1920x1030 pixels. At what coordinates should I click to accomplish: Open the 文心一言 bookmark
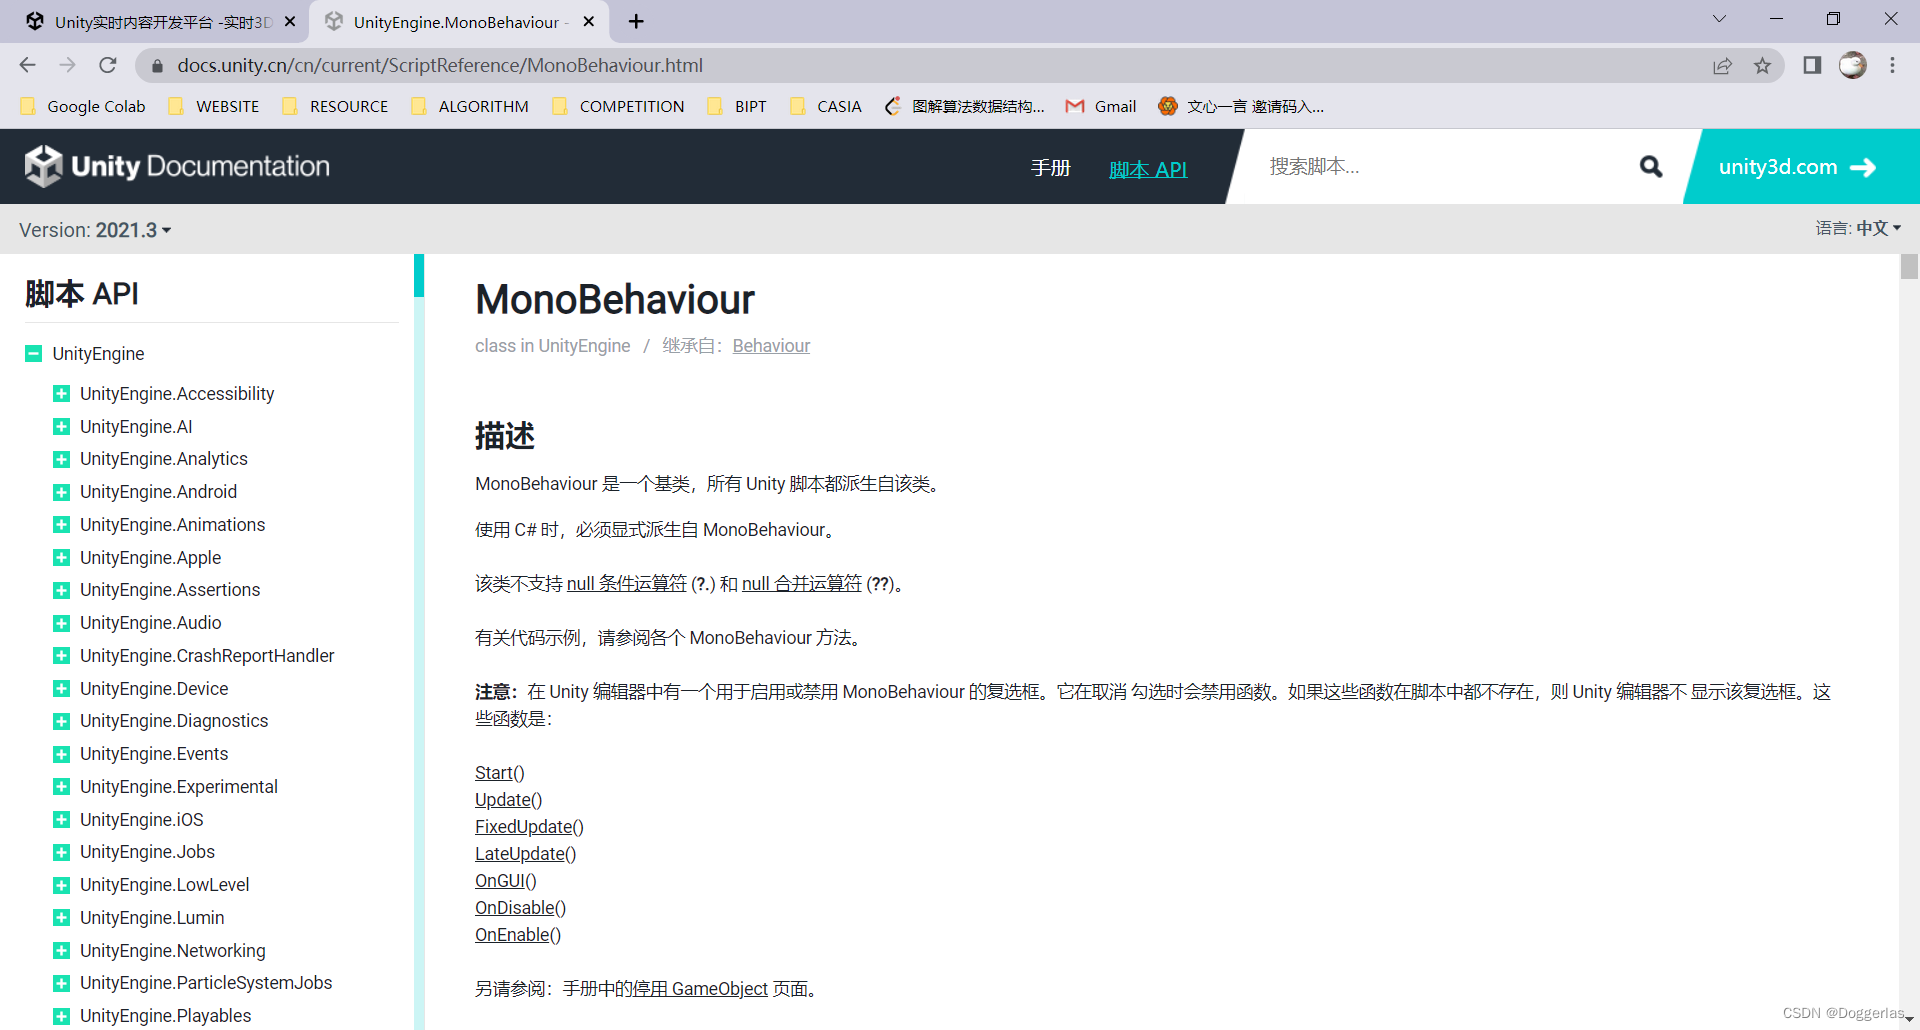1241,106
